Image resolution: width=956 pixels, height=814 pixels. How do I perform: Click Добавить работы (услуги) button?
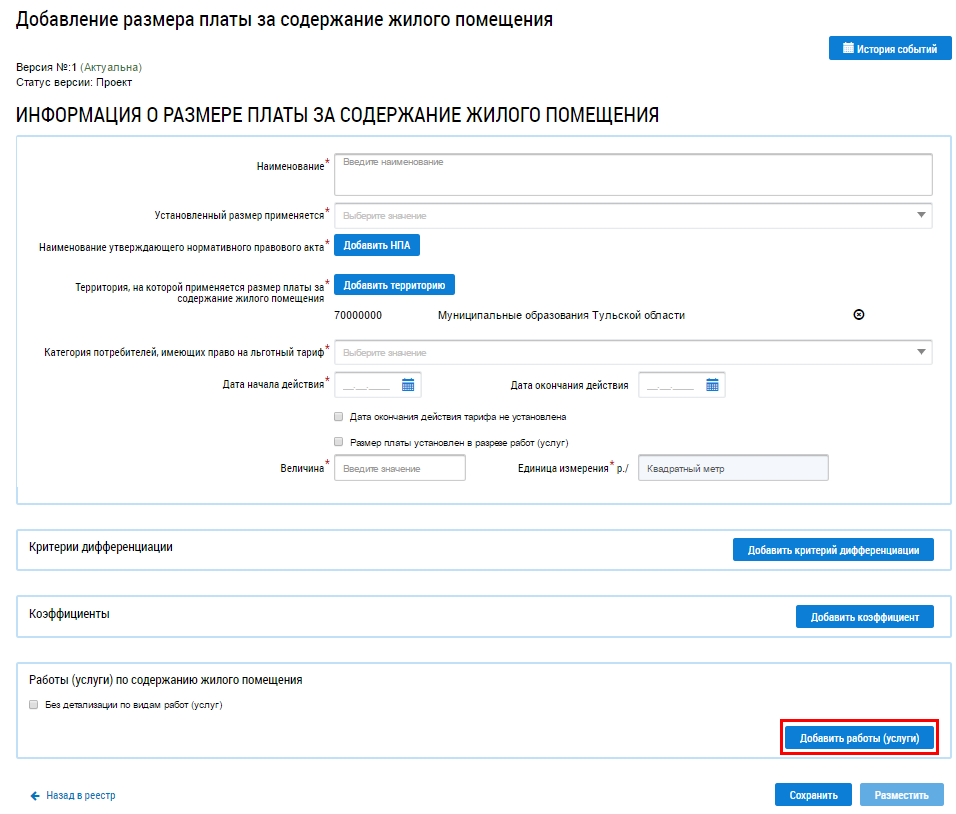(859, 738)
